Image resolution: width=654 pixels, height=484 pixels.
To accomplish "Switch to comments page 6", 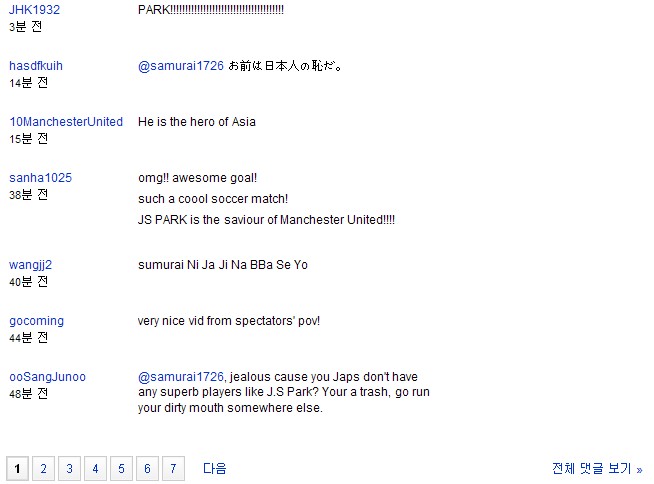I will 147,469.
